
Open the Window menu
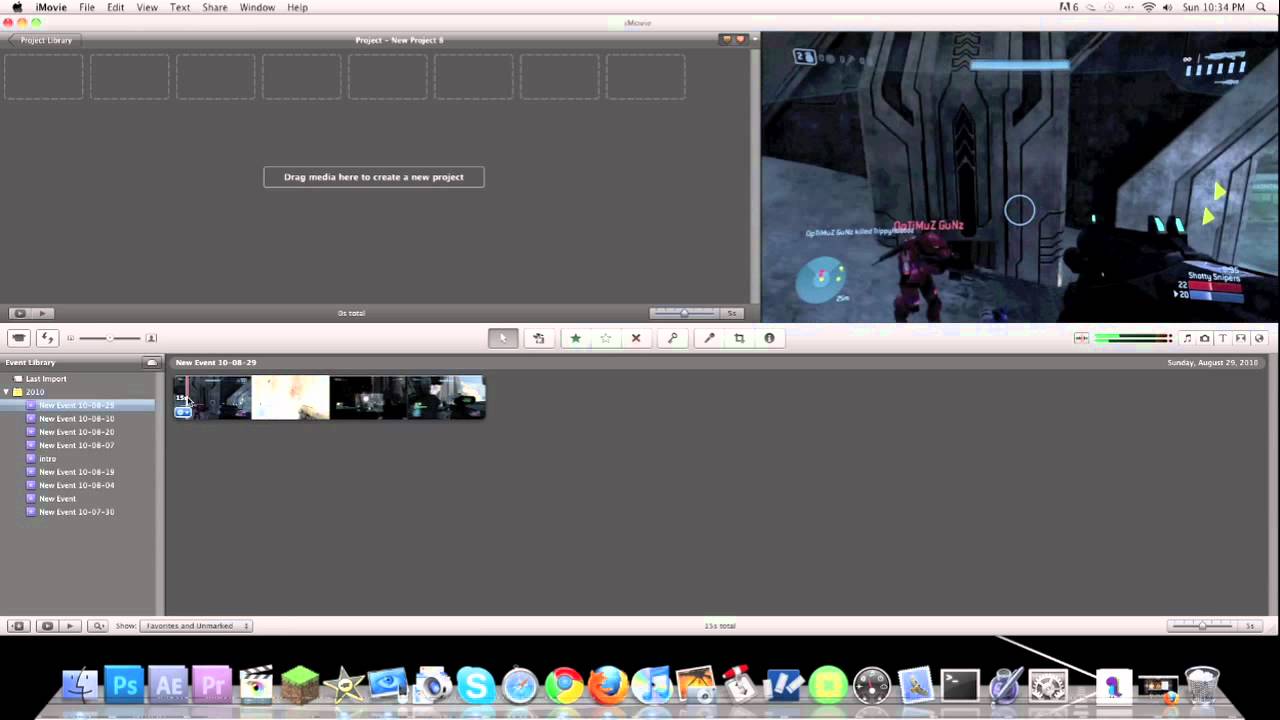click(257, 7)
